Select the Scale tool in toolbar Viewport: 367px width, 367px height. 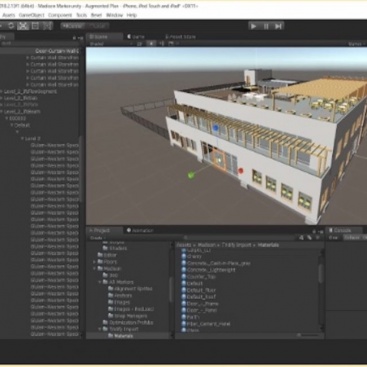tap(23, 26)
